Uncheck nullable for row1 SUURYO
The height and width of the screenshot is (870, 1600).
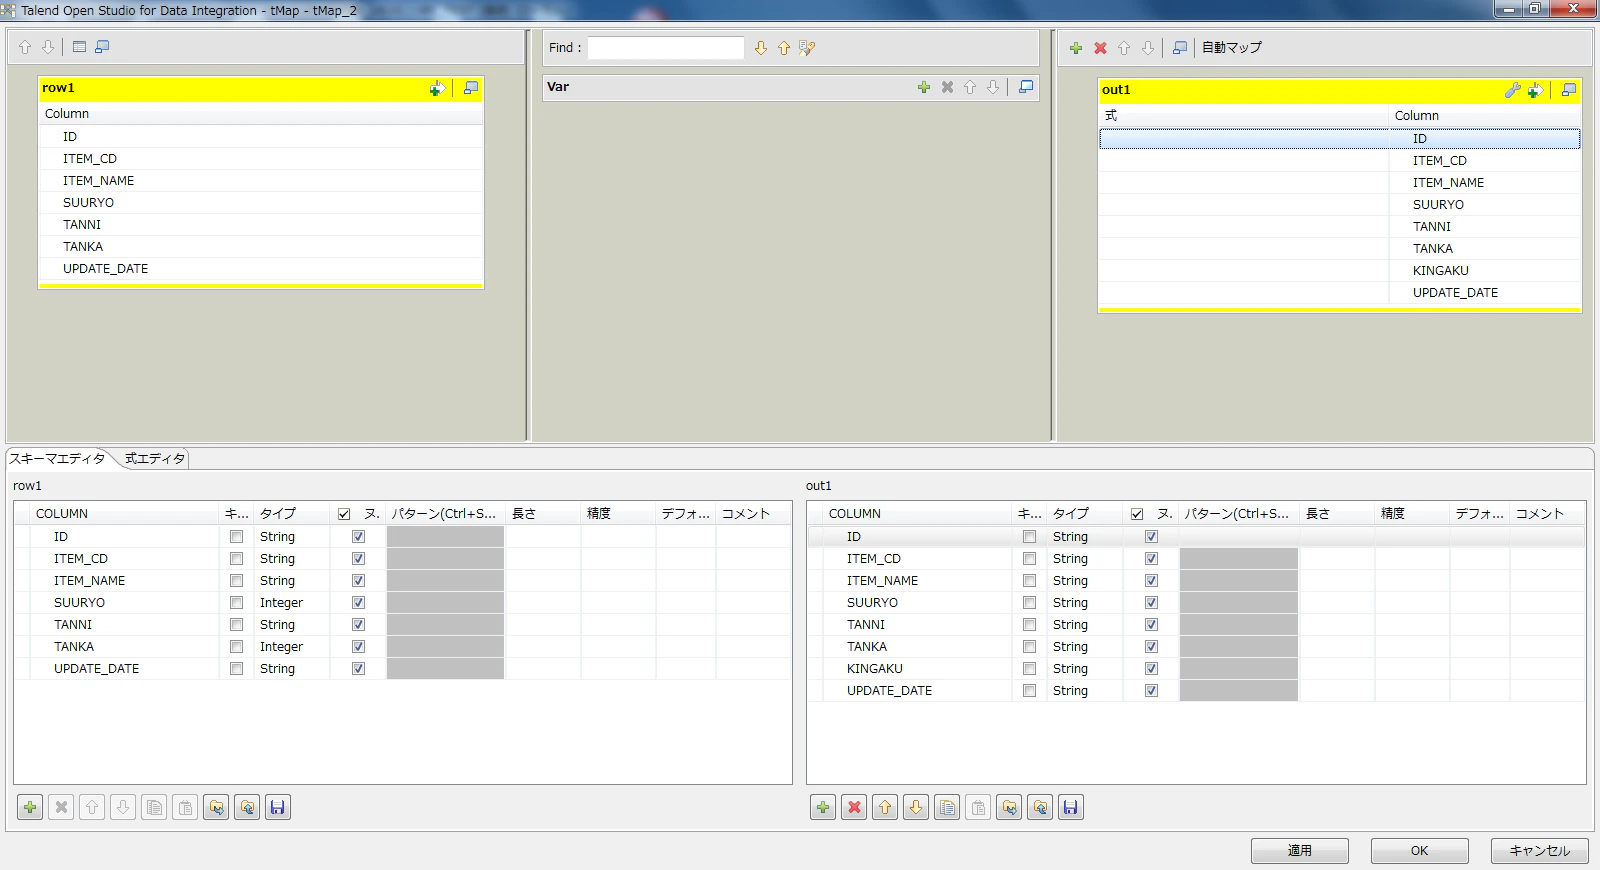pos(358,603)
